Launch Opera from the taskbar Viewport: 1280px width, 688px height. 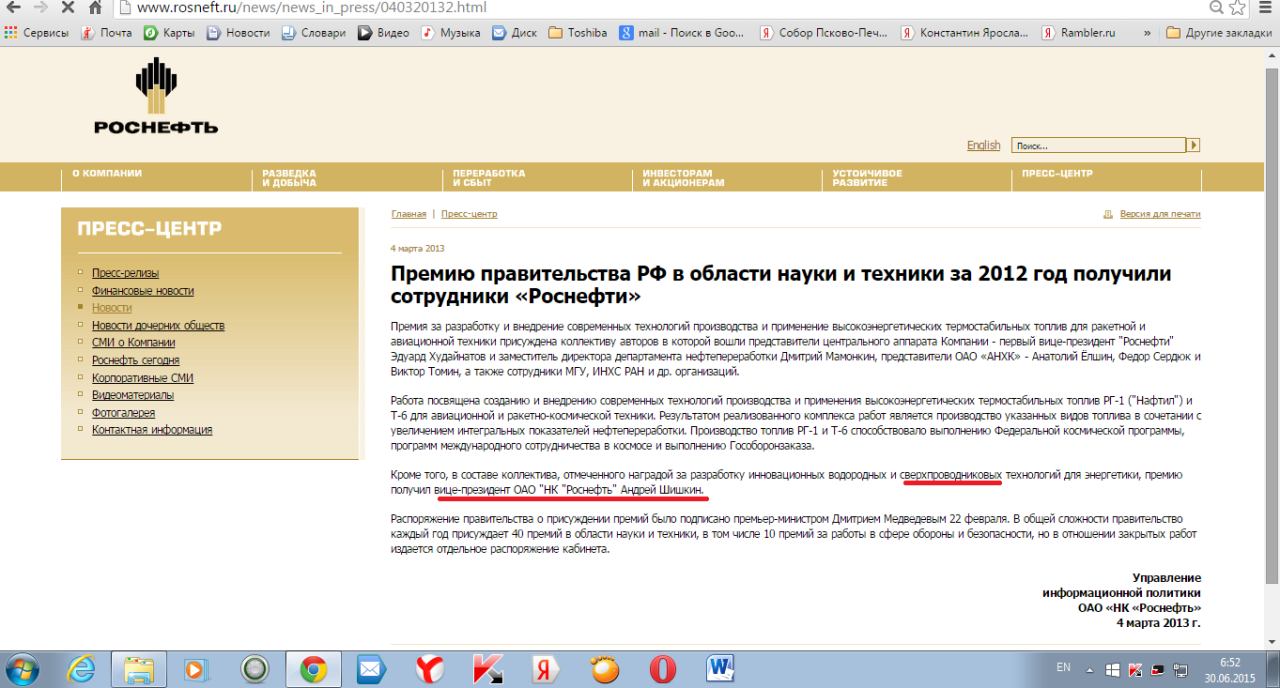click(x=662, y=668)
